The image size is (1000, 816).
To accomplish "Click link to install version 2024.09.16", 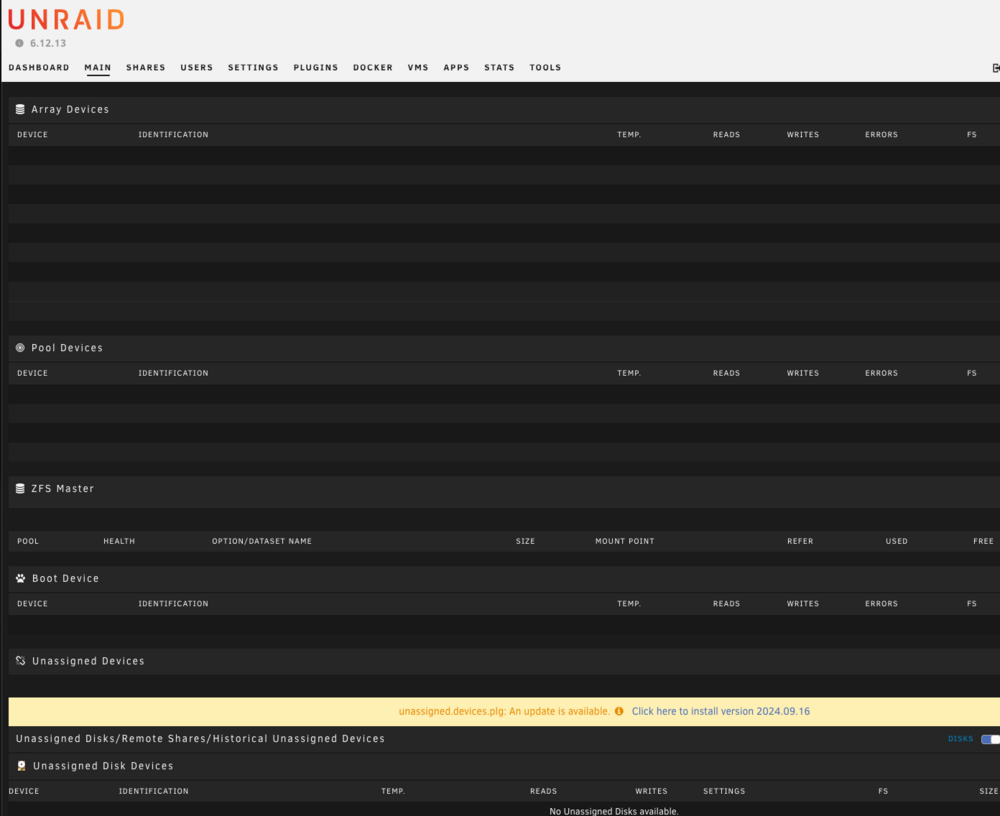I will click(x=721, y=711).
